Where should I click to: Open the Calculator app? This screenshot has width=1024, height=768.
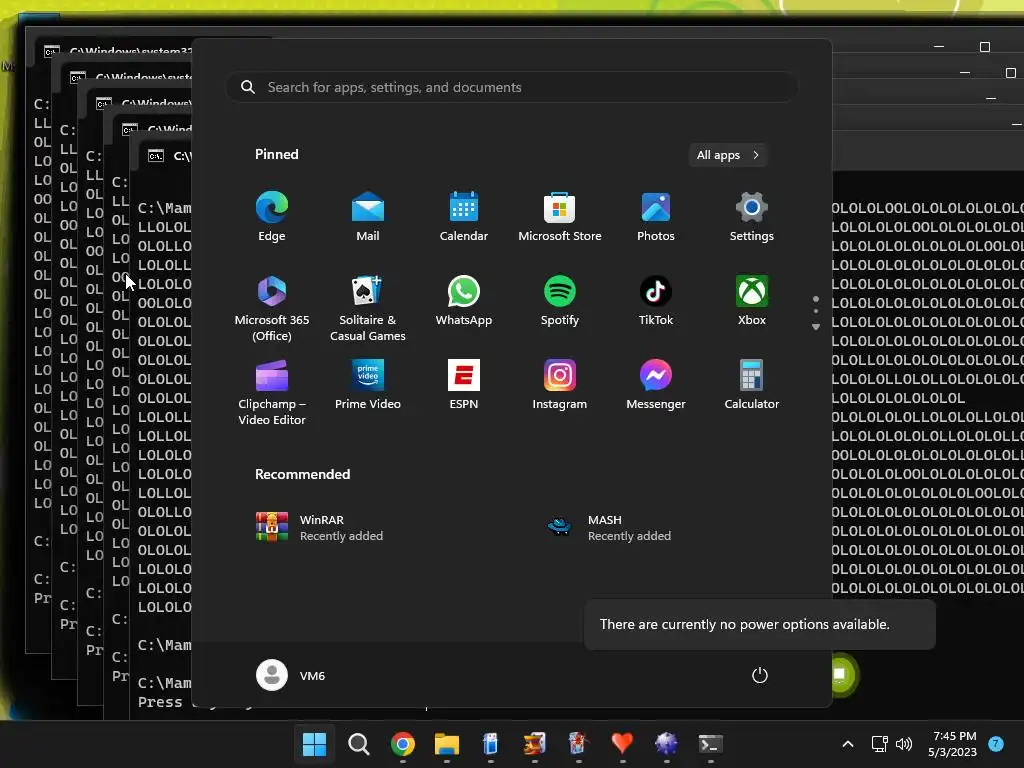tap(752, 385)
